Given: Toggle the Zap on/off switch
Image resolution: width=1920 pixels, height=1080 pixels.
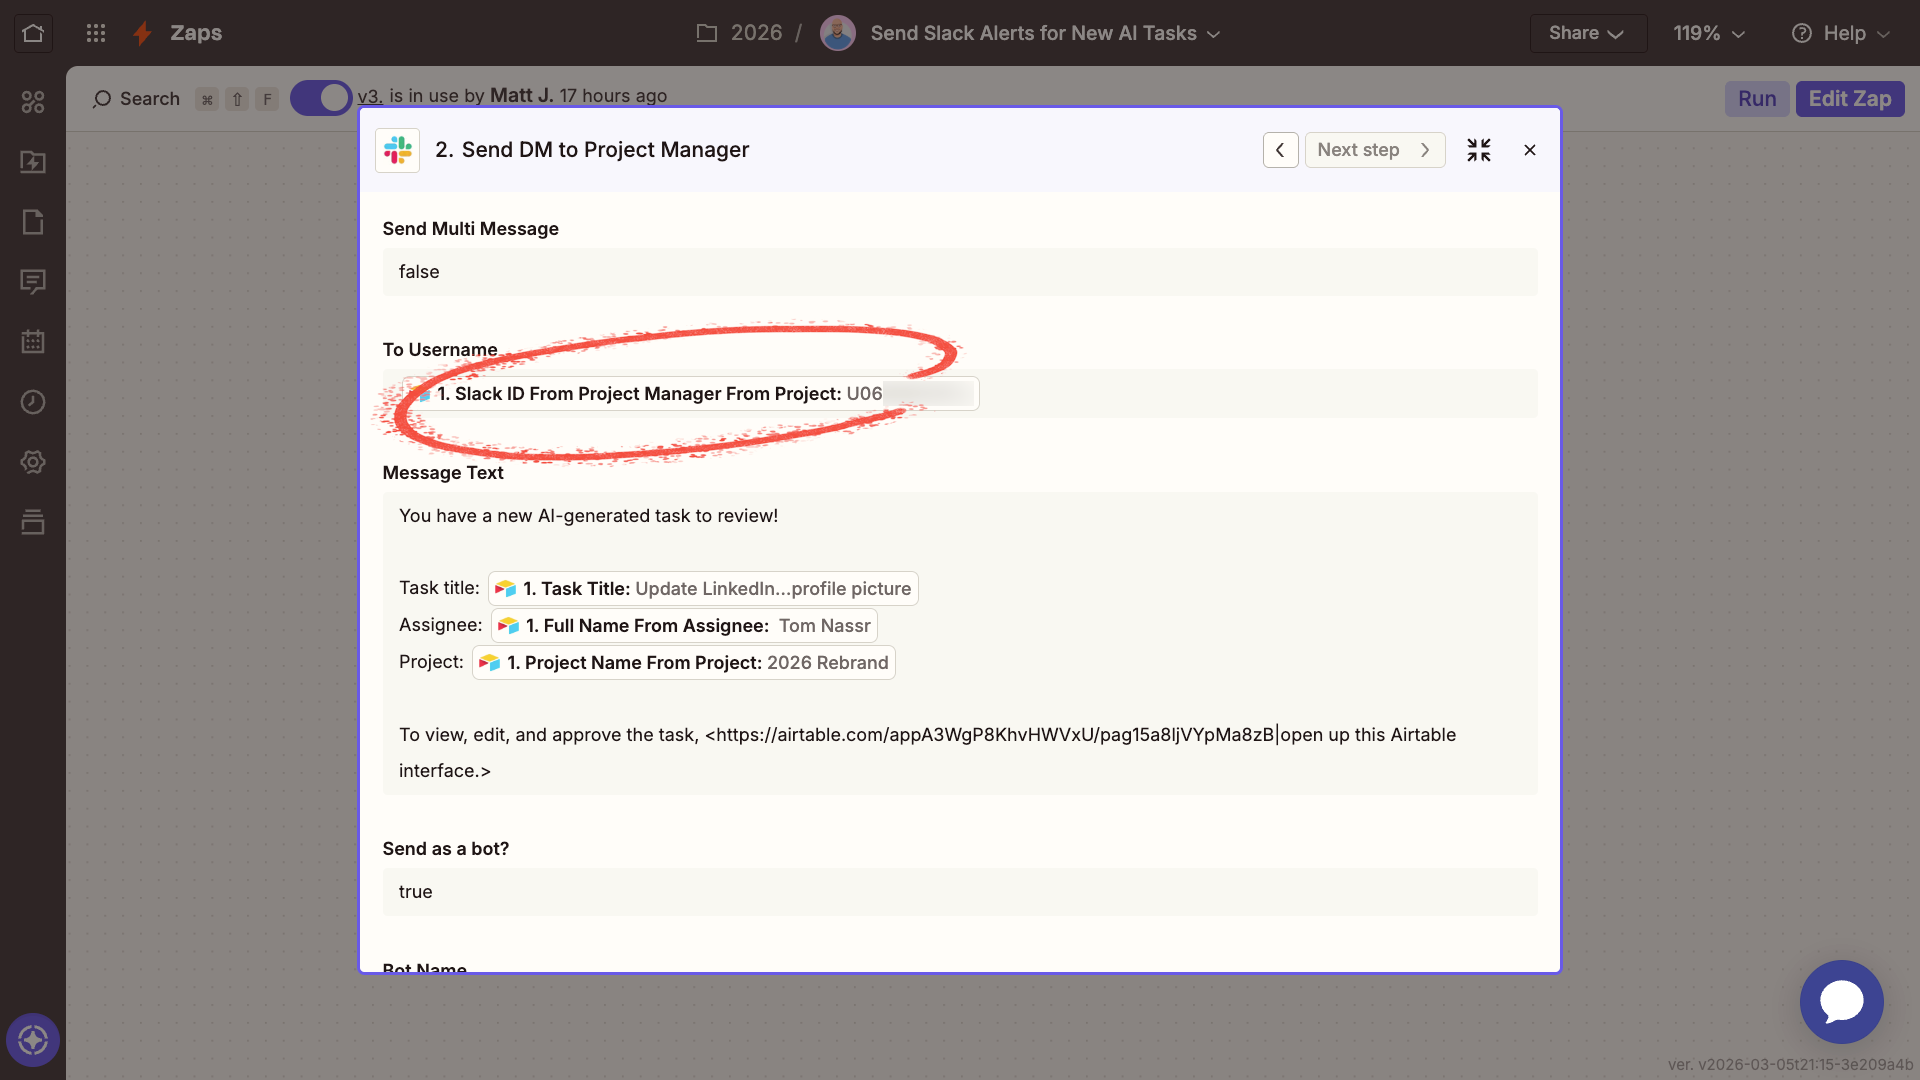Looking at the screenshot, I should click(x=321, y=98).
